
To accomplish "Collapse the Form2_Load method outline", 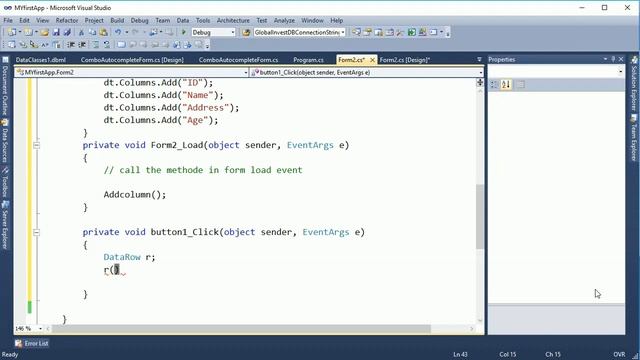I will pos(36,145).
